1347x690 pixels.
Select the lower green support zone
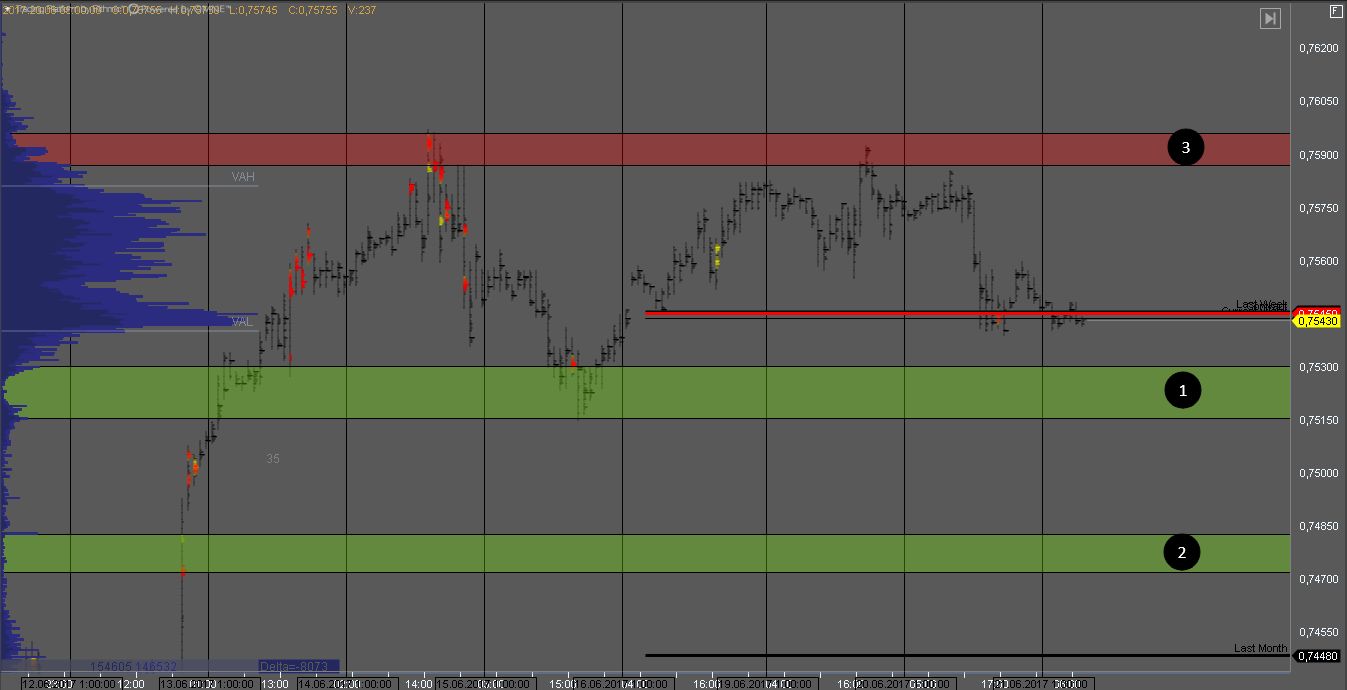coord(700,553)
